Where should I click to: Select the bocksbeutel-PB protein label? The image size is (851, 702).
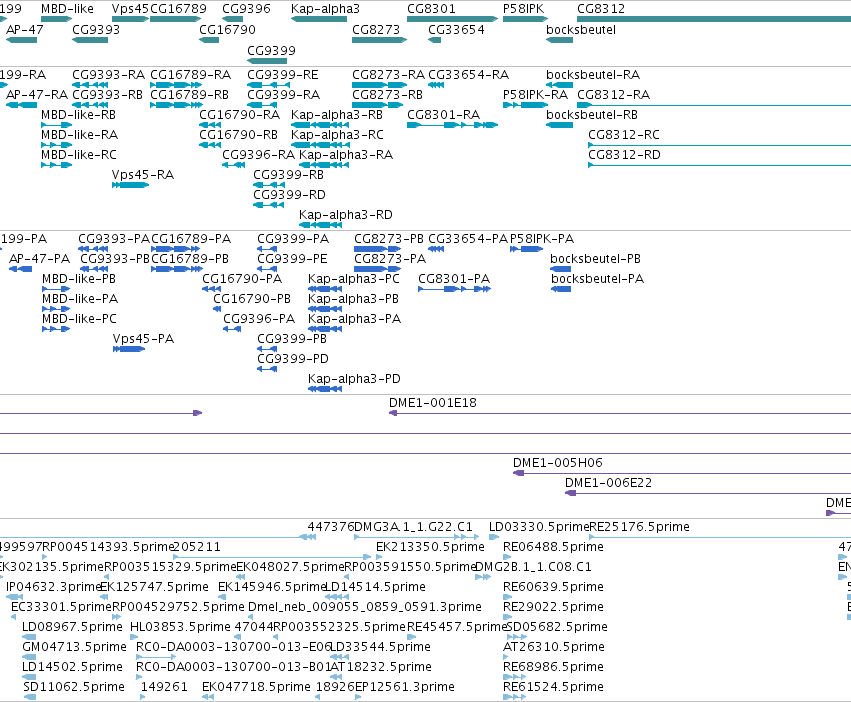pyautogui.click(x=595, y=259)
